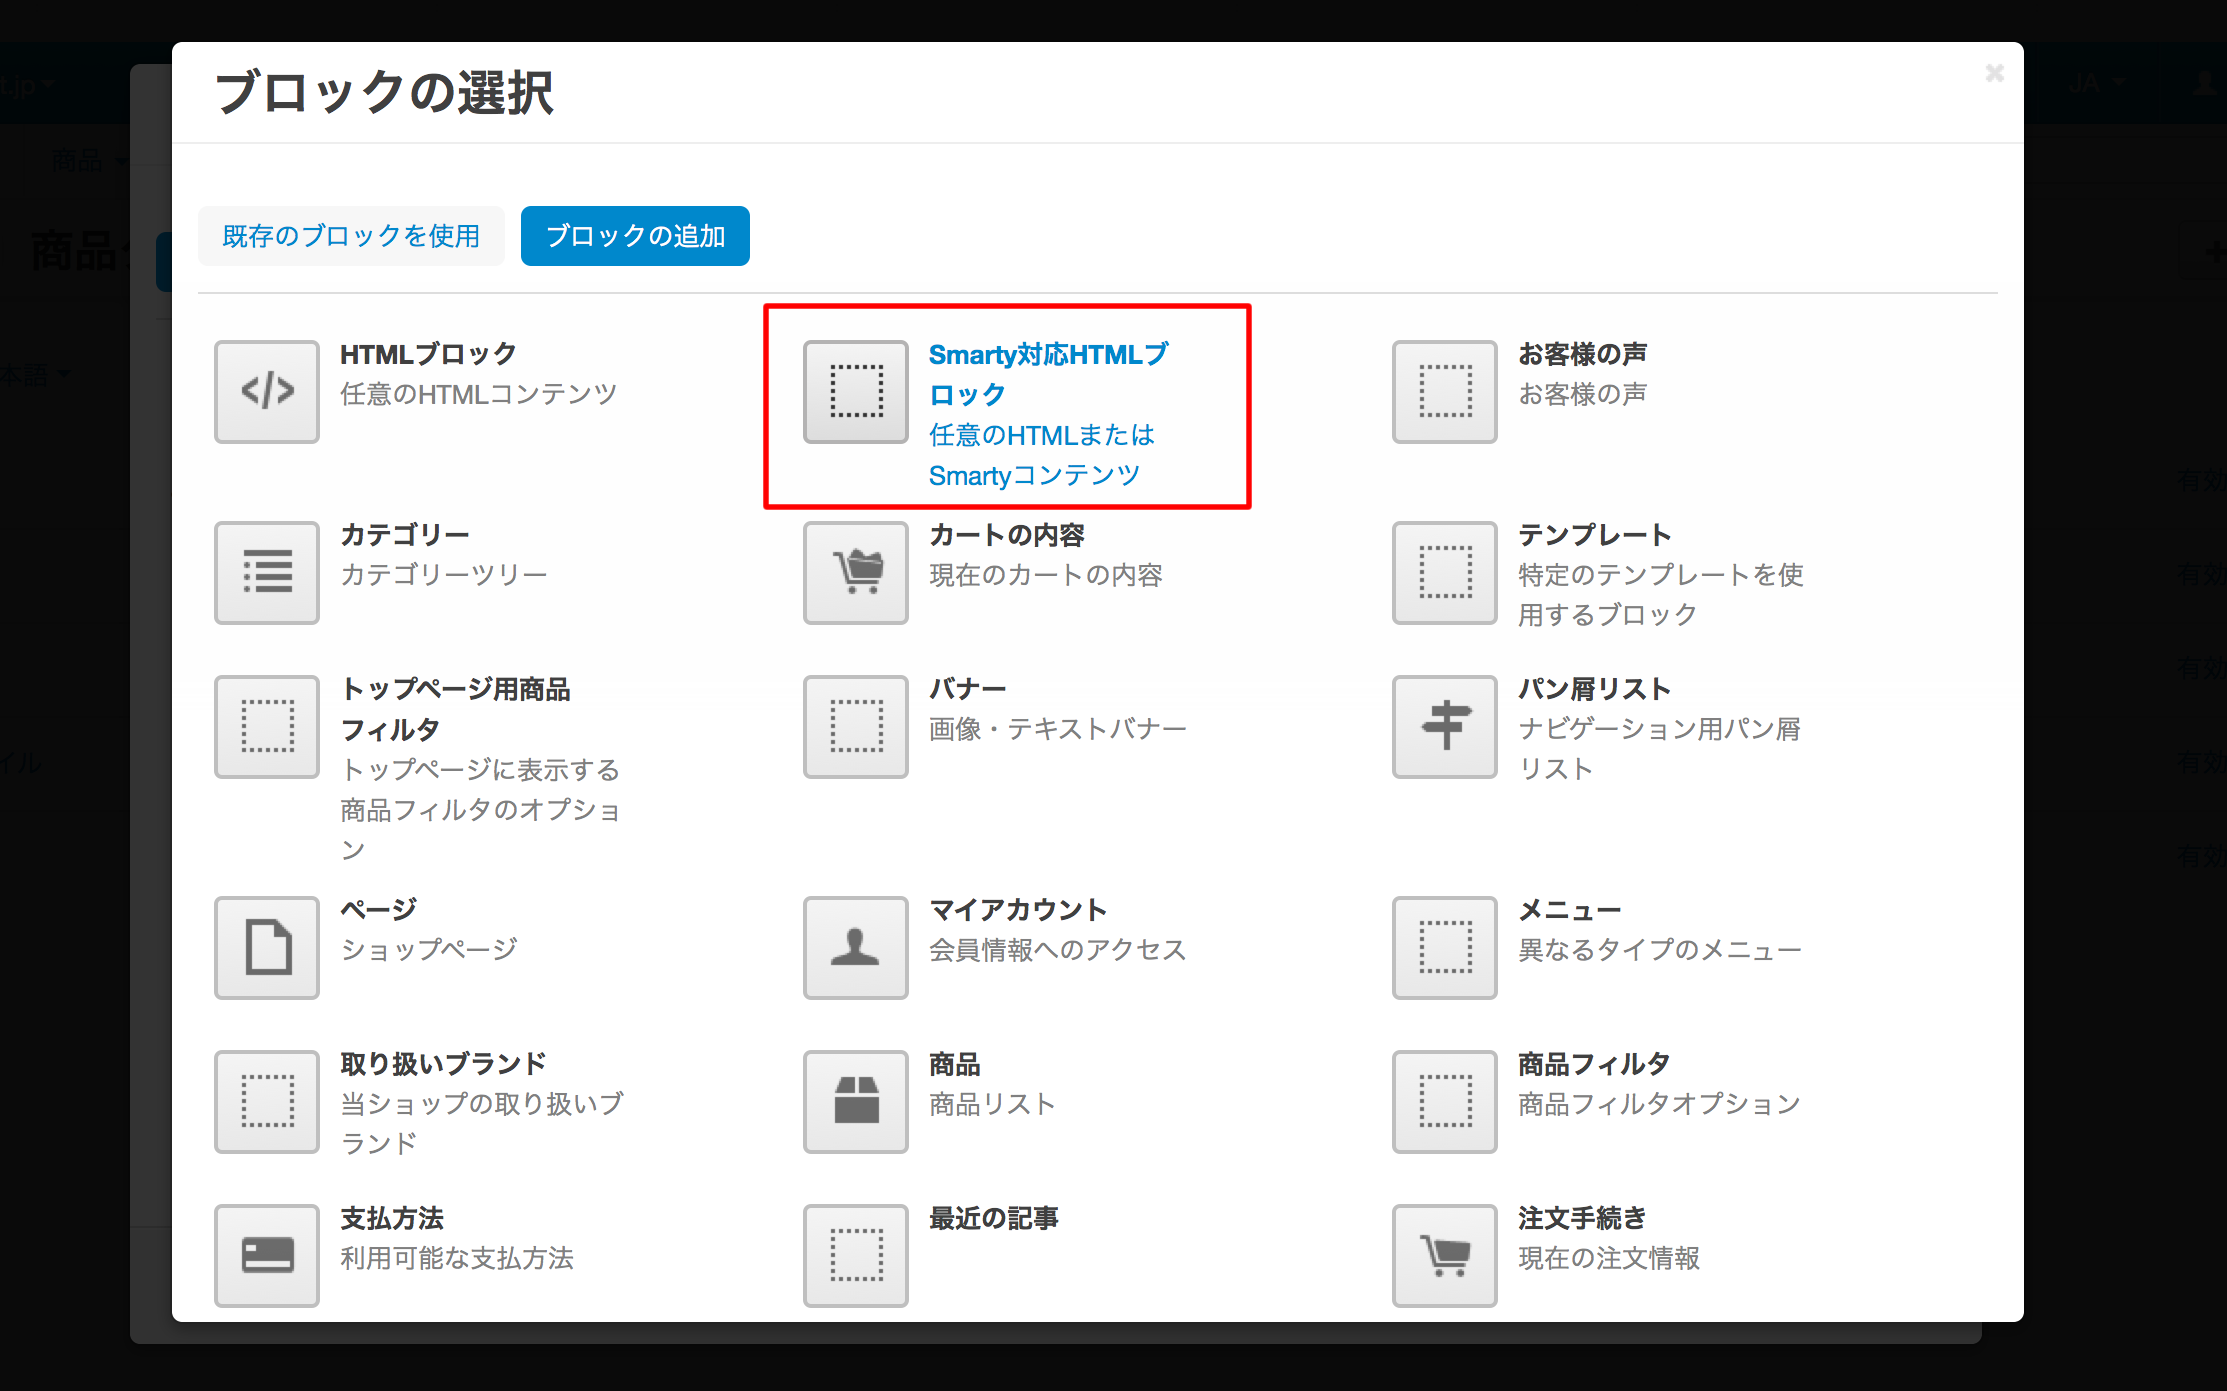This screenshot has height=1391, width=2227.
Task: Open the 最近の記事 block title
Action: [x=994, y=1218]
